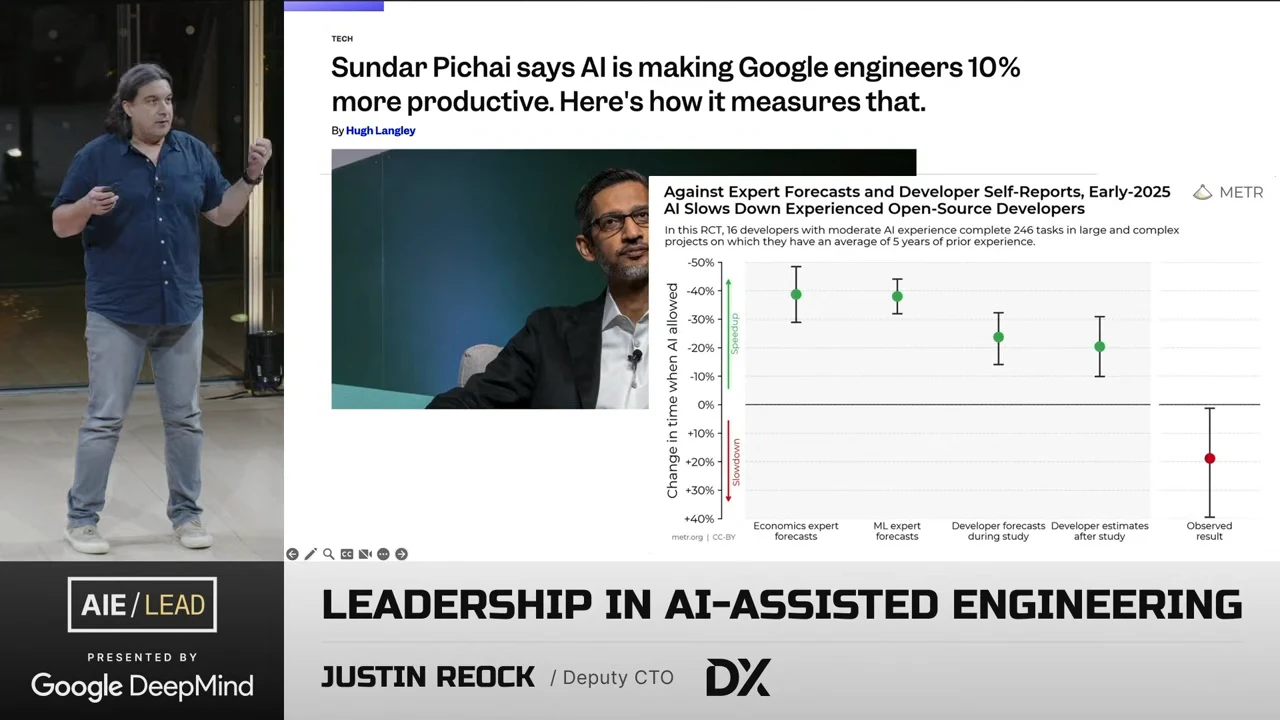Click the TECH category label

pyautogui.click(x=342, y=39)
